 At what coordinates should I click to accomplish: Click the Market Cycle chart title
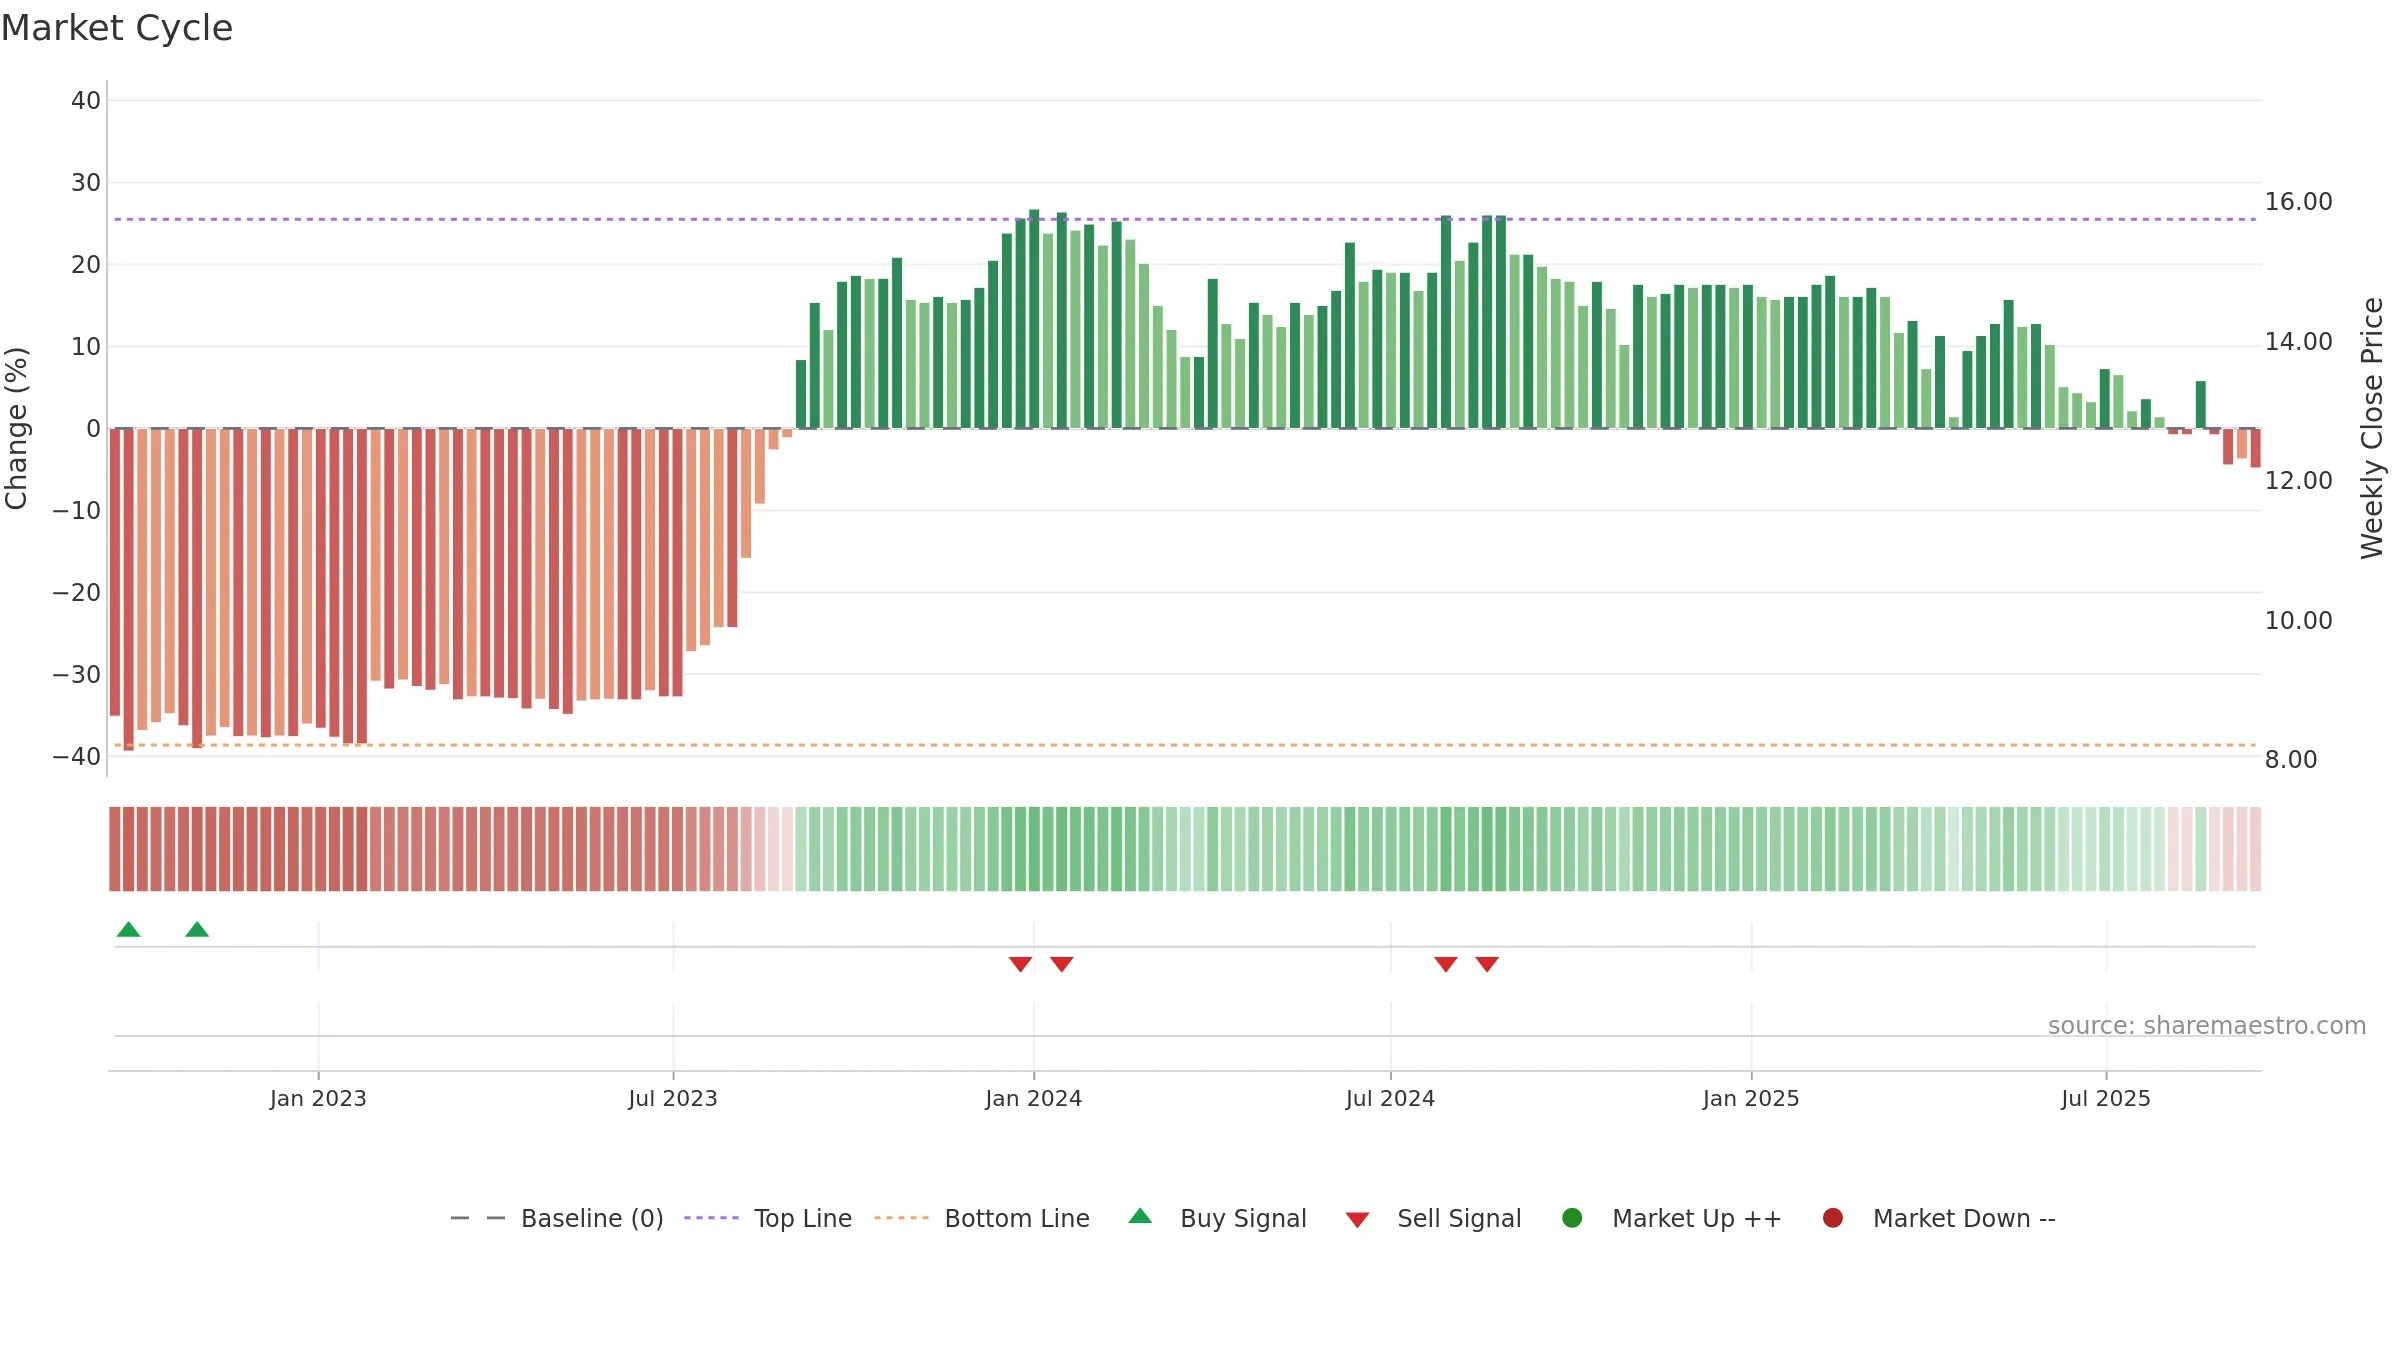(x=117, y=28)
